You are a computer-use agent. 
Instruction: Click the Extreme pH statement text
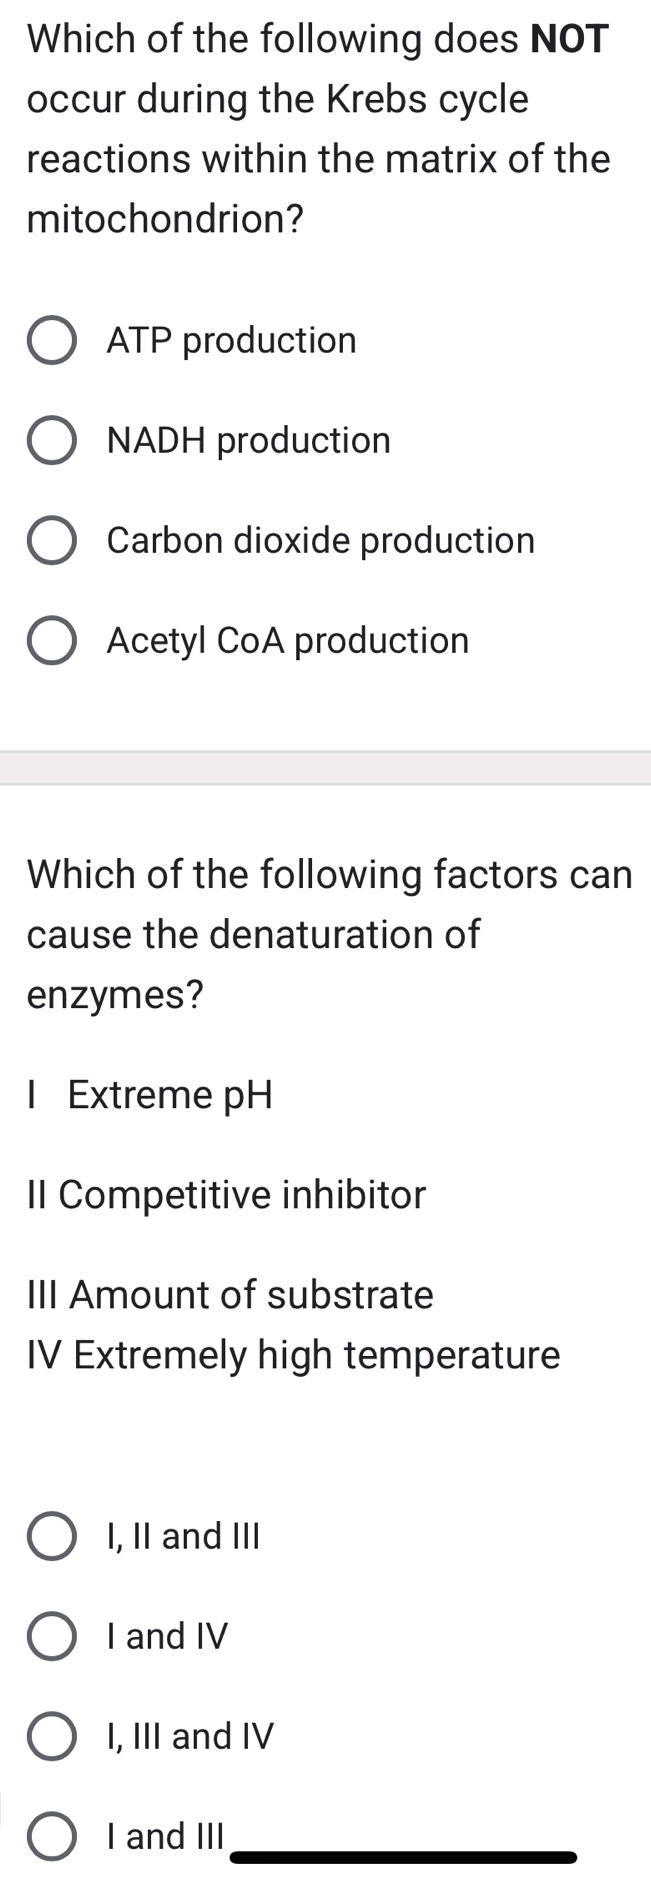pyautogui.click(x=150, y=1094)
